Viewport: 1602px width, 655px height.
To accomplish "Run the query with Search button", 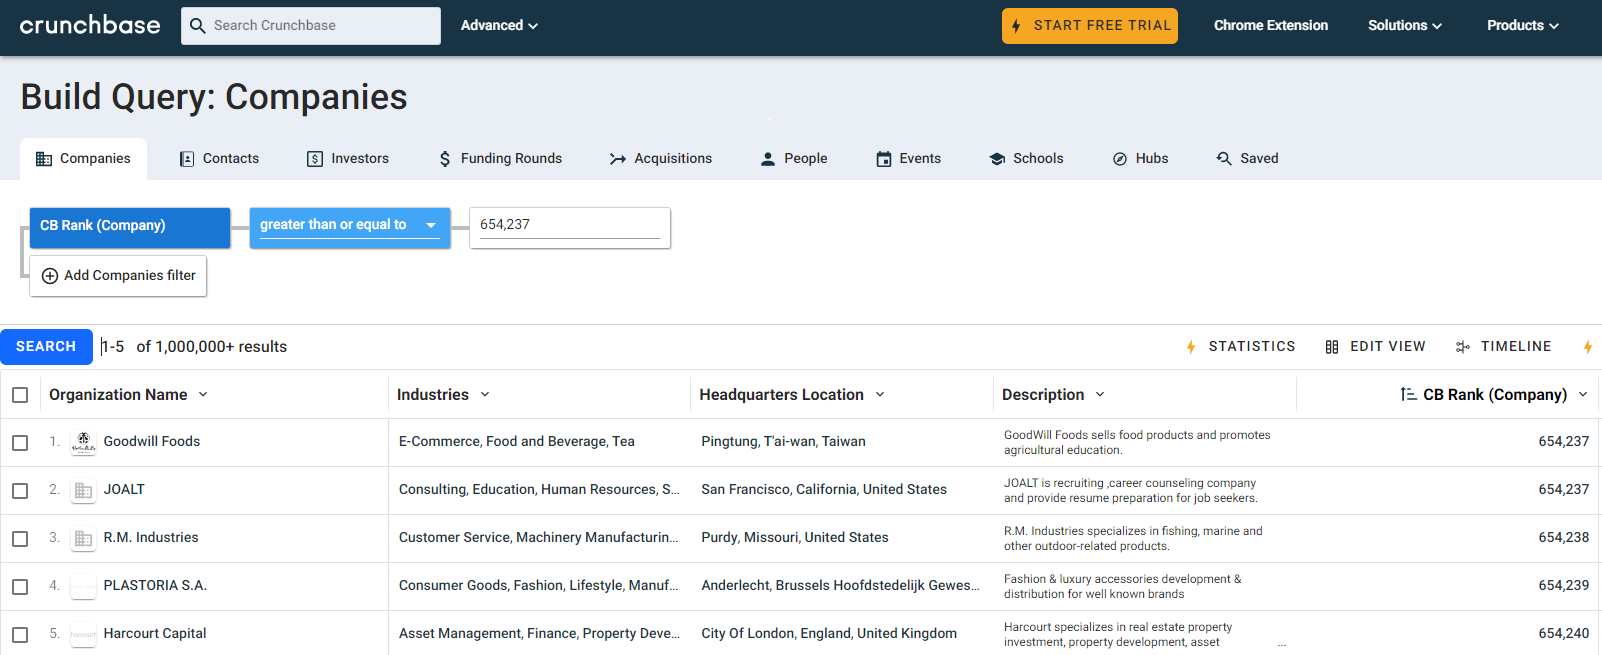I will [46, 347].
